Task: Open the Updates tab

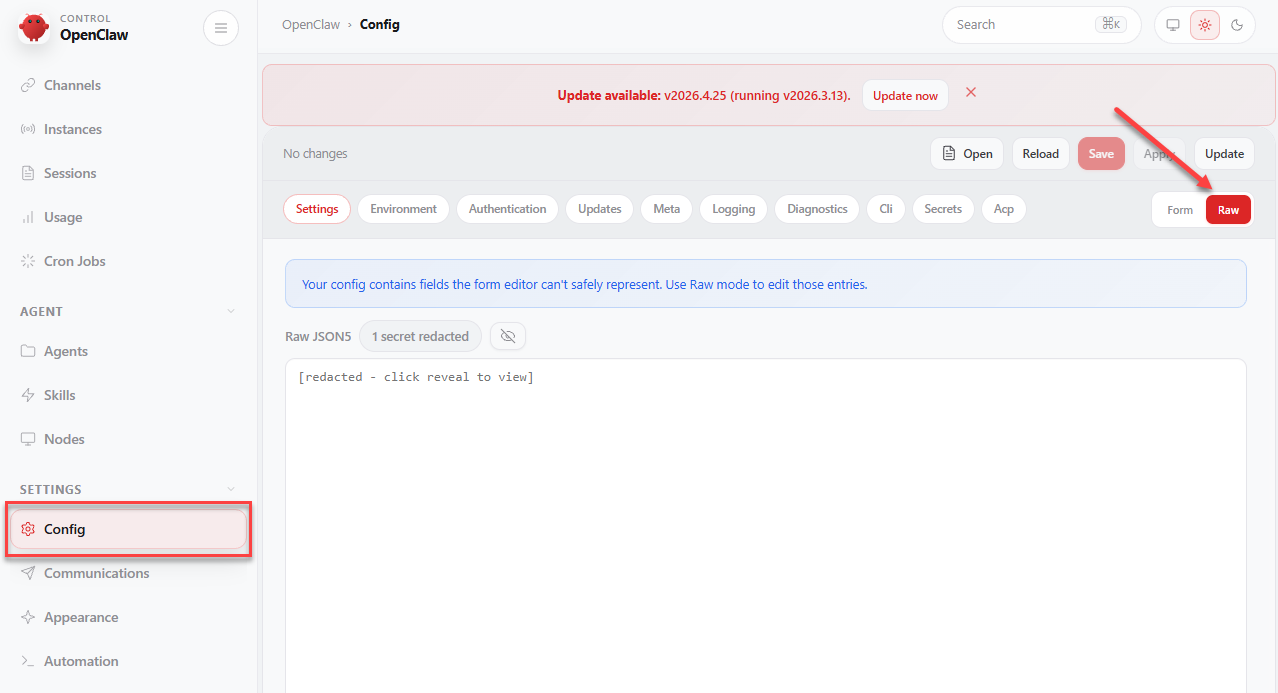Action: click(x=600, y=209)
